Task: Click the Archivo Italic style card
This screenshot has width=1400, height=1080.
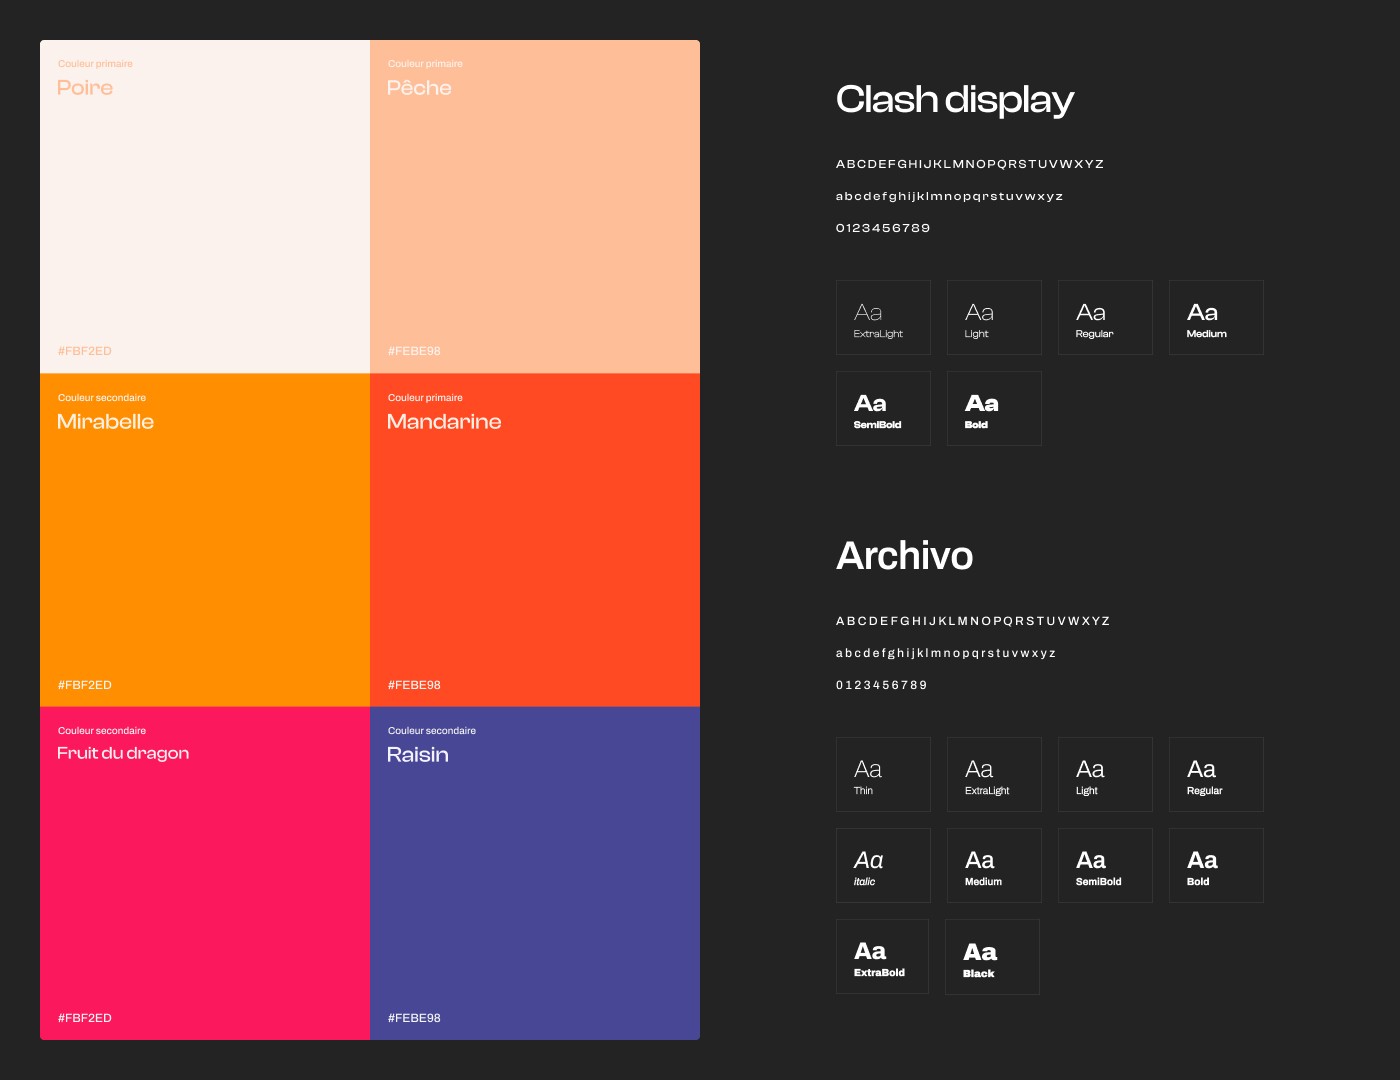Action: [883, 865]
